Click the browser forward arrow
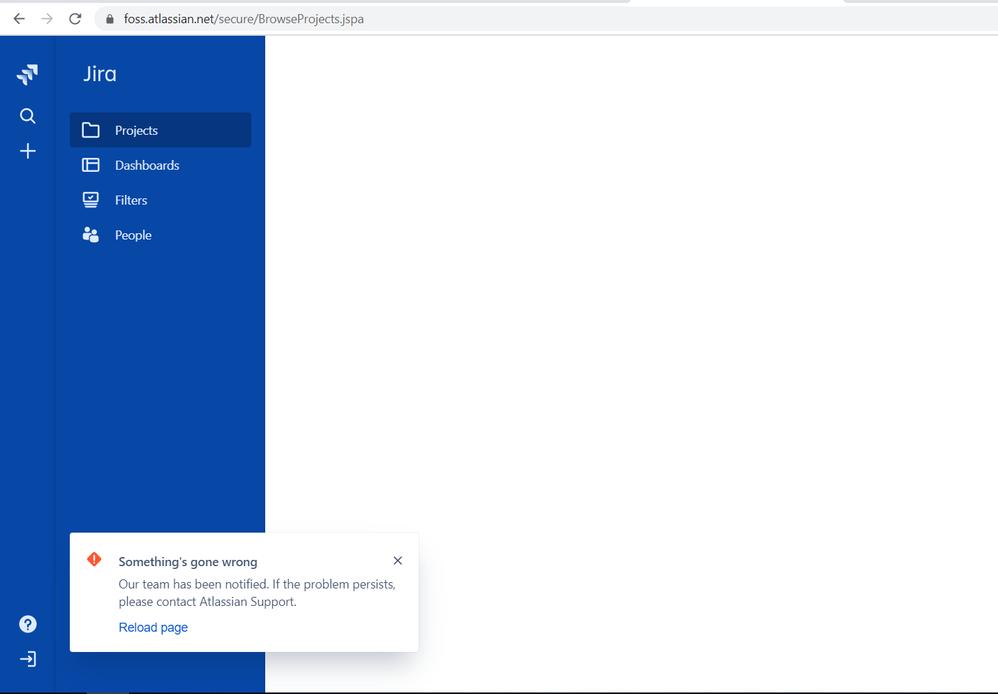 [x=47, y=18]
